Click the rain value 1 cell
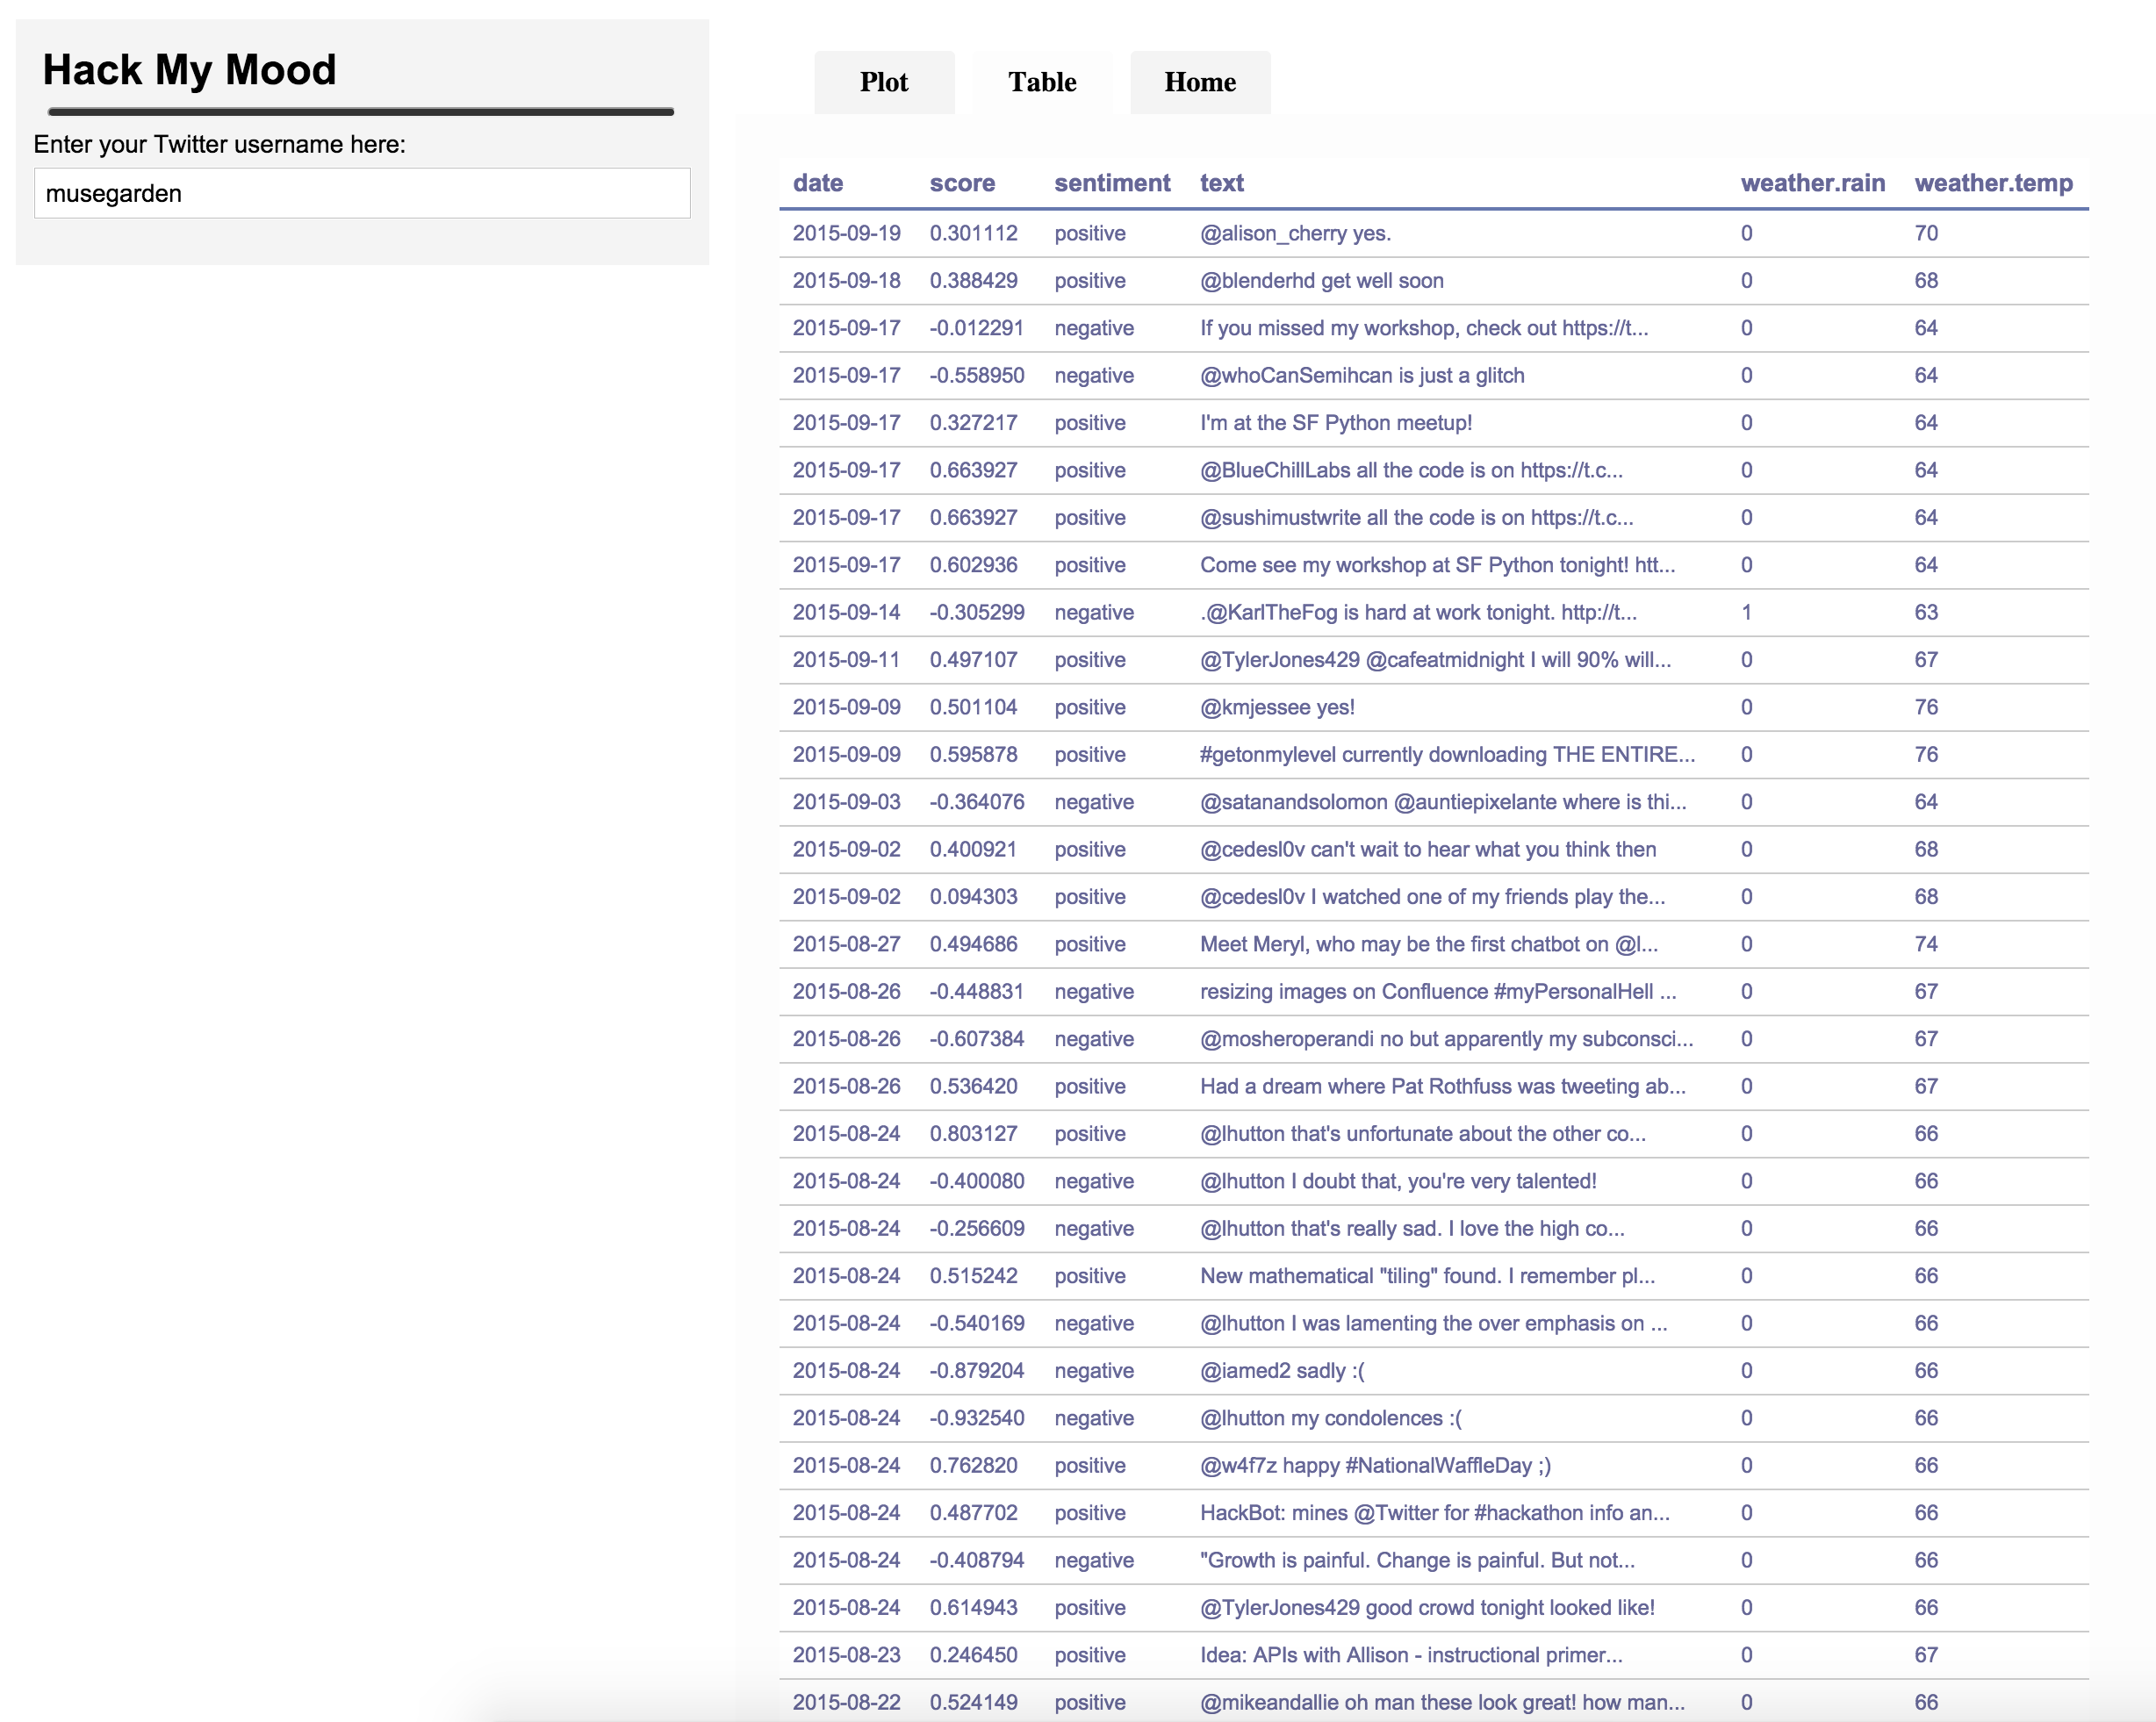The width and height of the screenshot is (2156, 1722). coord(1746,612)
